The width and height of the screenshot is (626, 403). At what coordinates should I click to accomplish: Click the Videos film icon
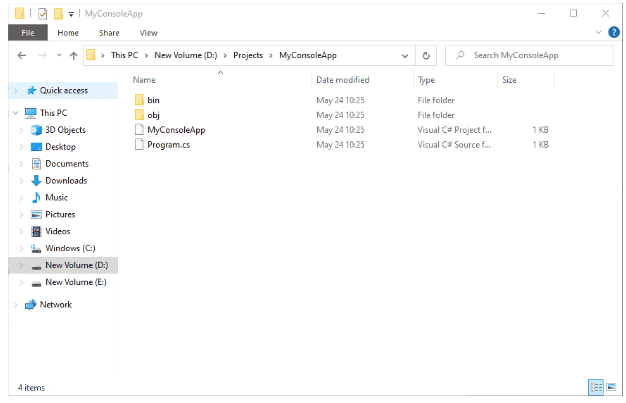click(36, 231)
